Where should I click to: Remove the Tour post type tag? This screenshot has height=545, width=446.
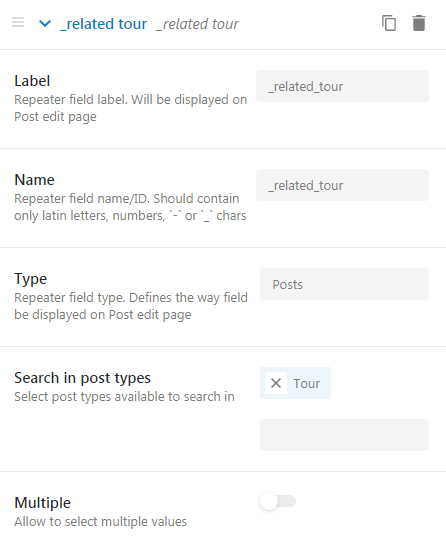276,383
